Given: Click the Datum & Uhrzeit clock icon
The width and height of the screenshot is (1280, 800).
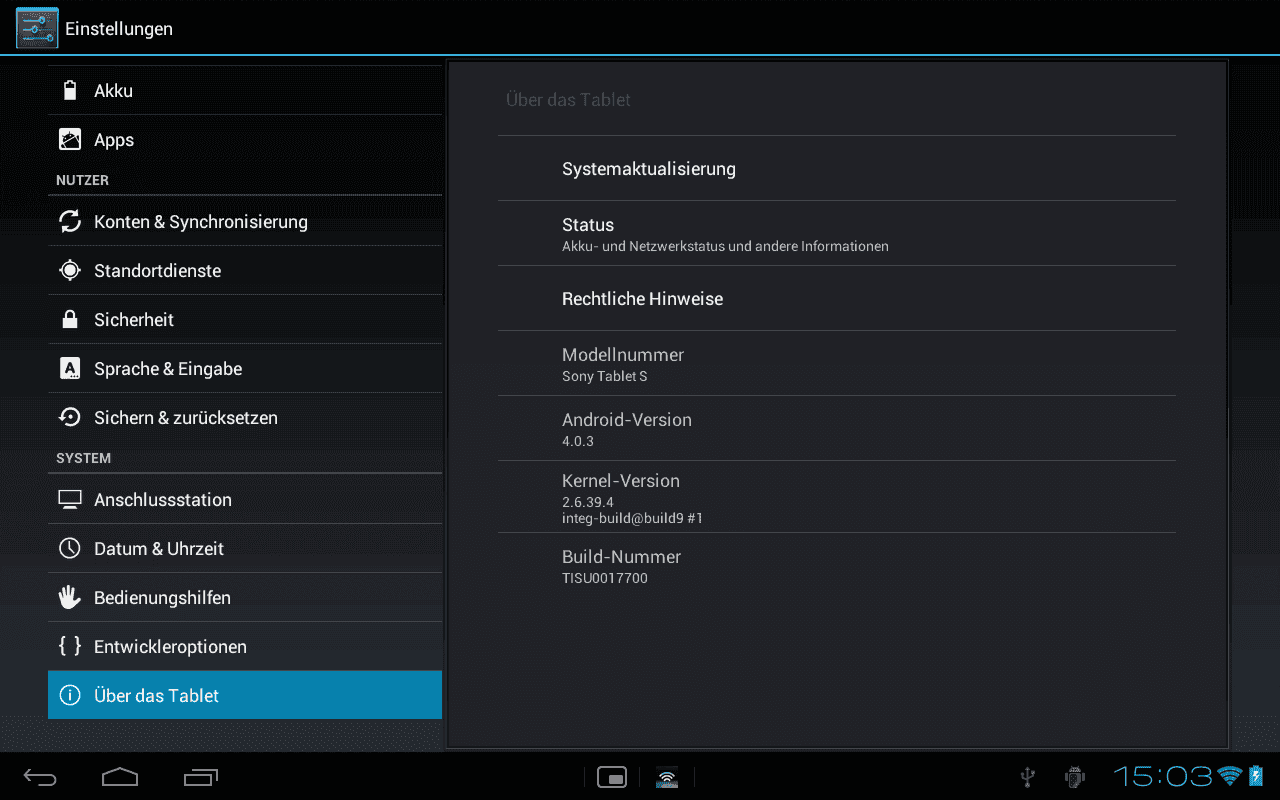Looking at the screenshot, I should (x=70, y=548).
